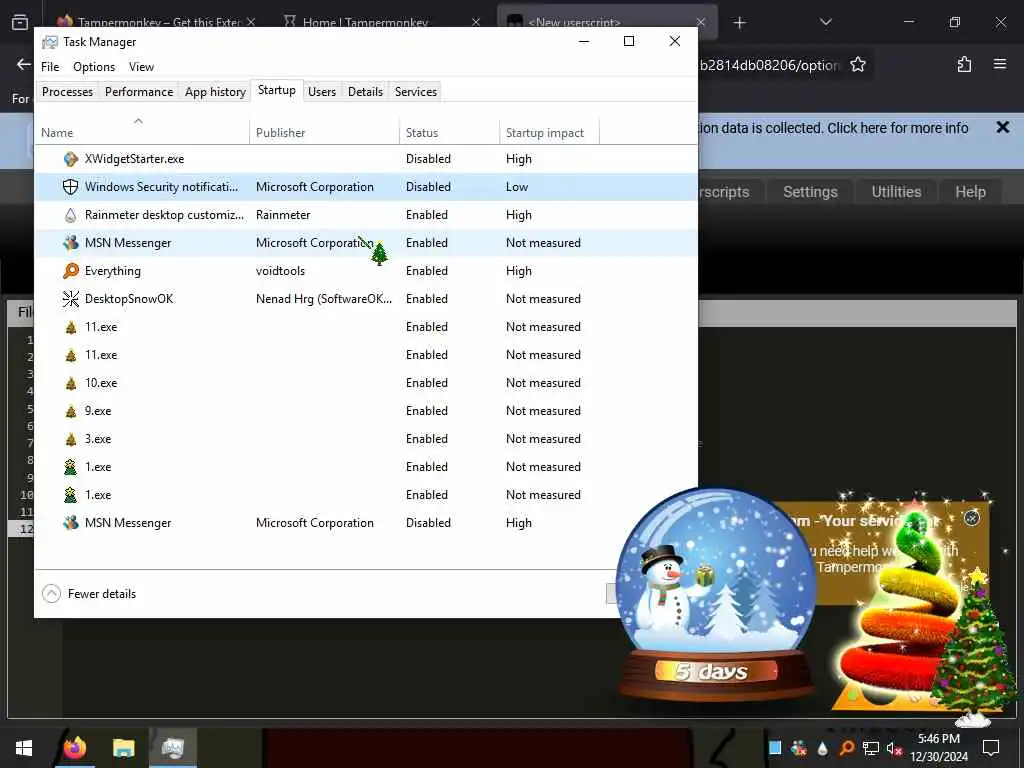Image resolution: width=1024 pixels, height=768 pixels.
Task: Open the Firefox hamburger application menu
Action: click(x=1000, y=65)
